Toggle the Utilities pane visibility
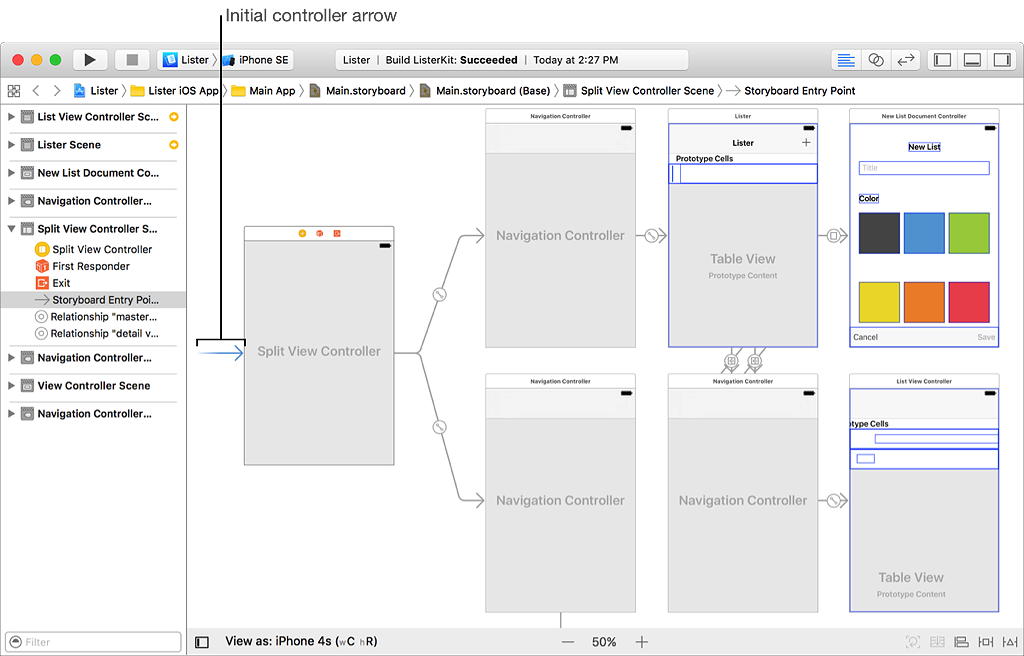 click(x=1002, y=59)
